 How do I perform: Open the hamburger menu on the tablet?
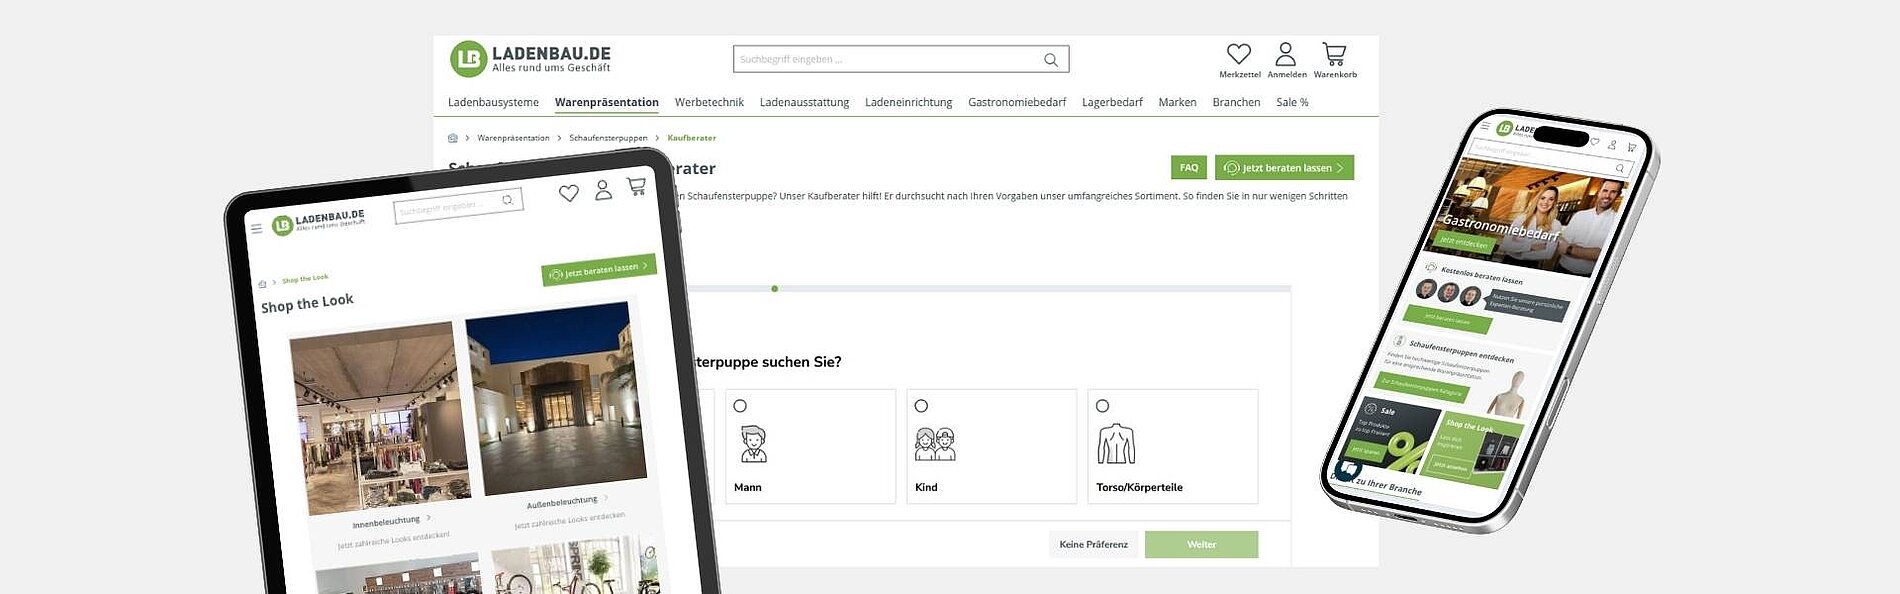click(257, 229)
